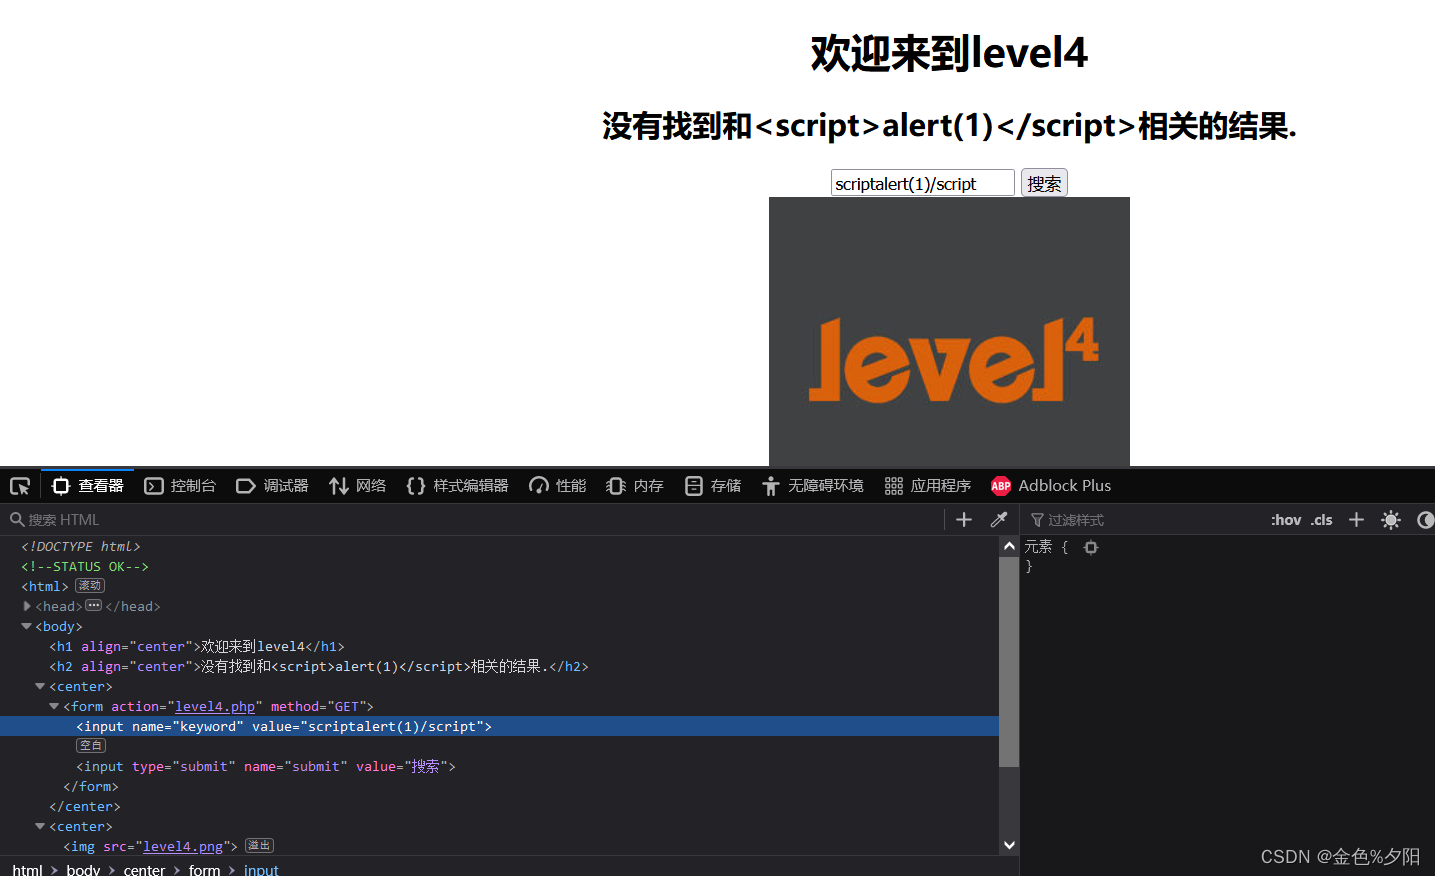Viewport: 1435px width, 876px height.
Task: Click the input breadcrumb
Action: [261, 870]
